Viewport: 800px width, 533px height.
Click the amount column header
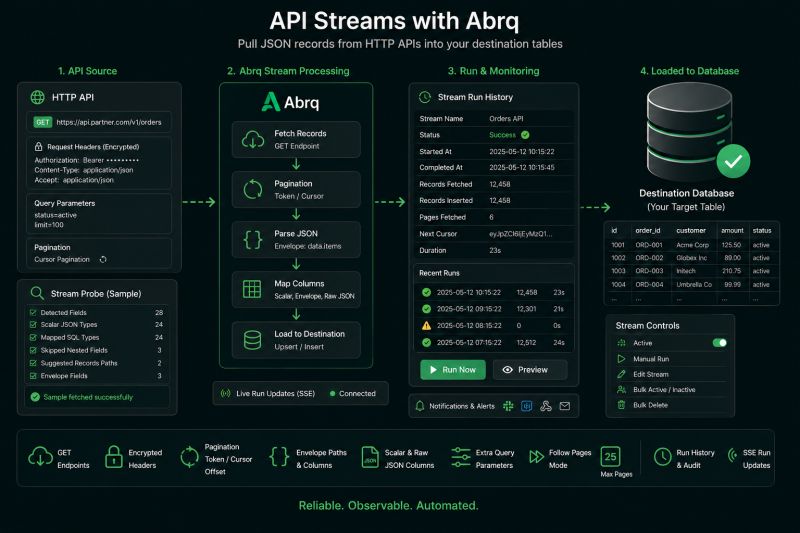[732, 231]
